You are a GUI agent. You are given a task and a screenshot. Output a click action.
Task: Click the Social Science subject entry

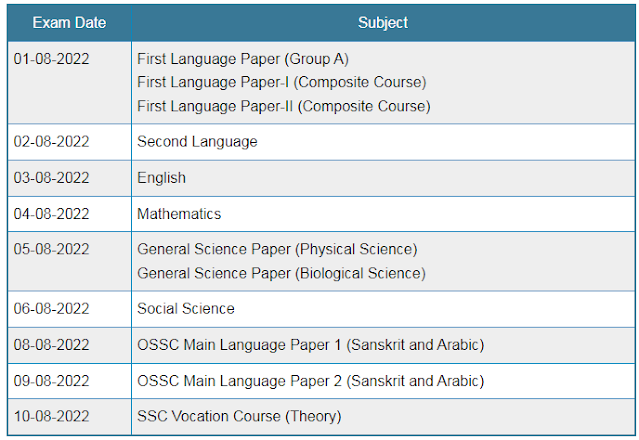186,309
